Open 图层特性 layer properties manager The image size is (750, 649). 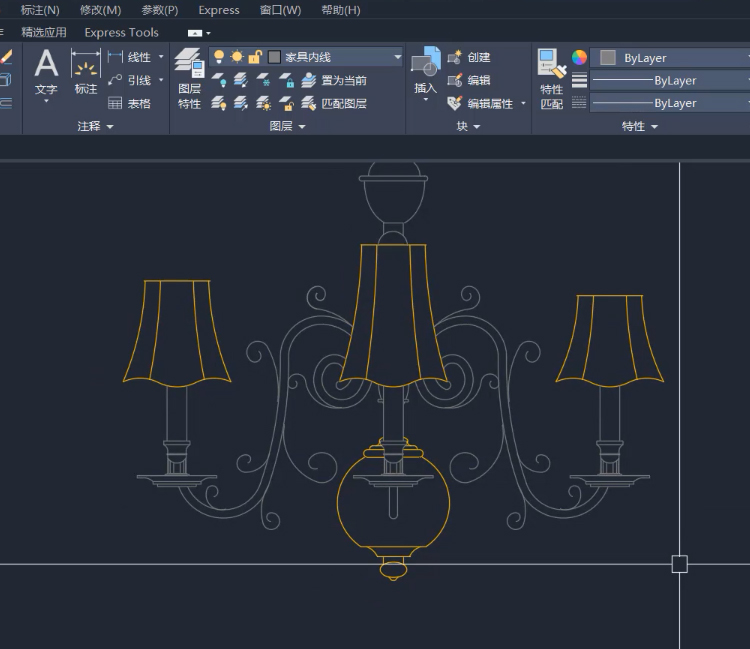coord(189,79)
